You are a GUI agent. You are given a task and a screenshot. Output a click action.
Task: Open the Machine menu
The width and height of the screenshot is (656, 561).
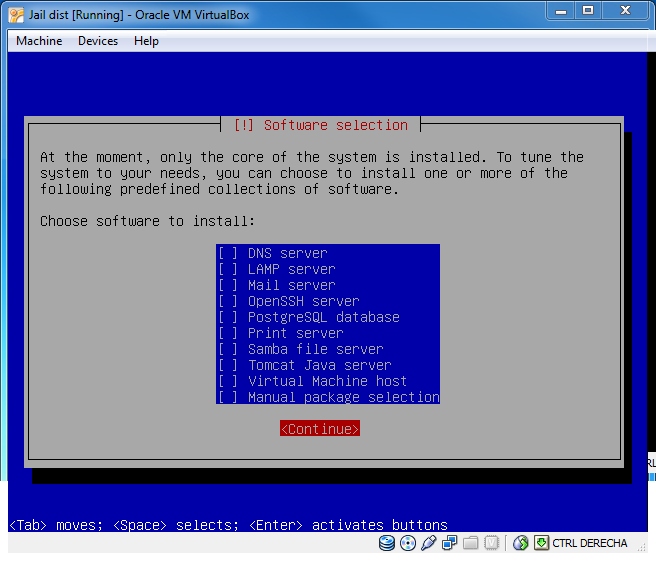(39, 41)
